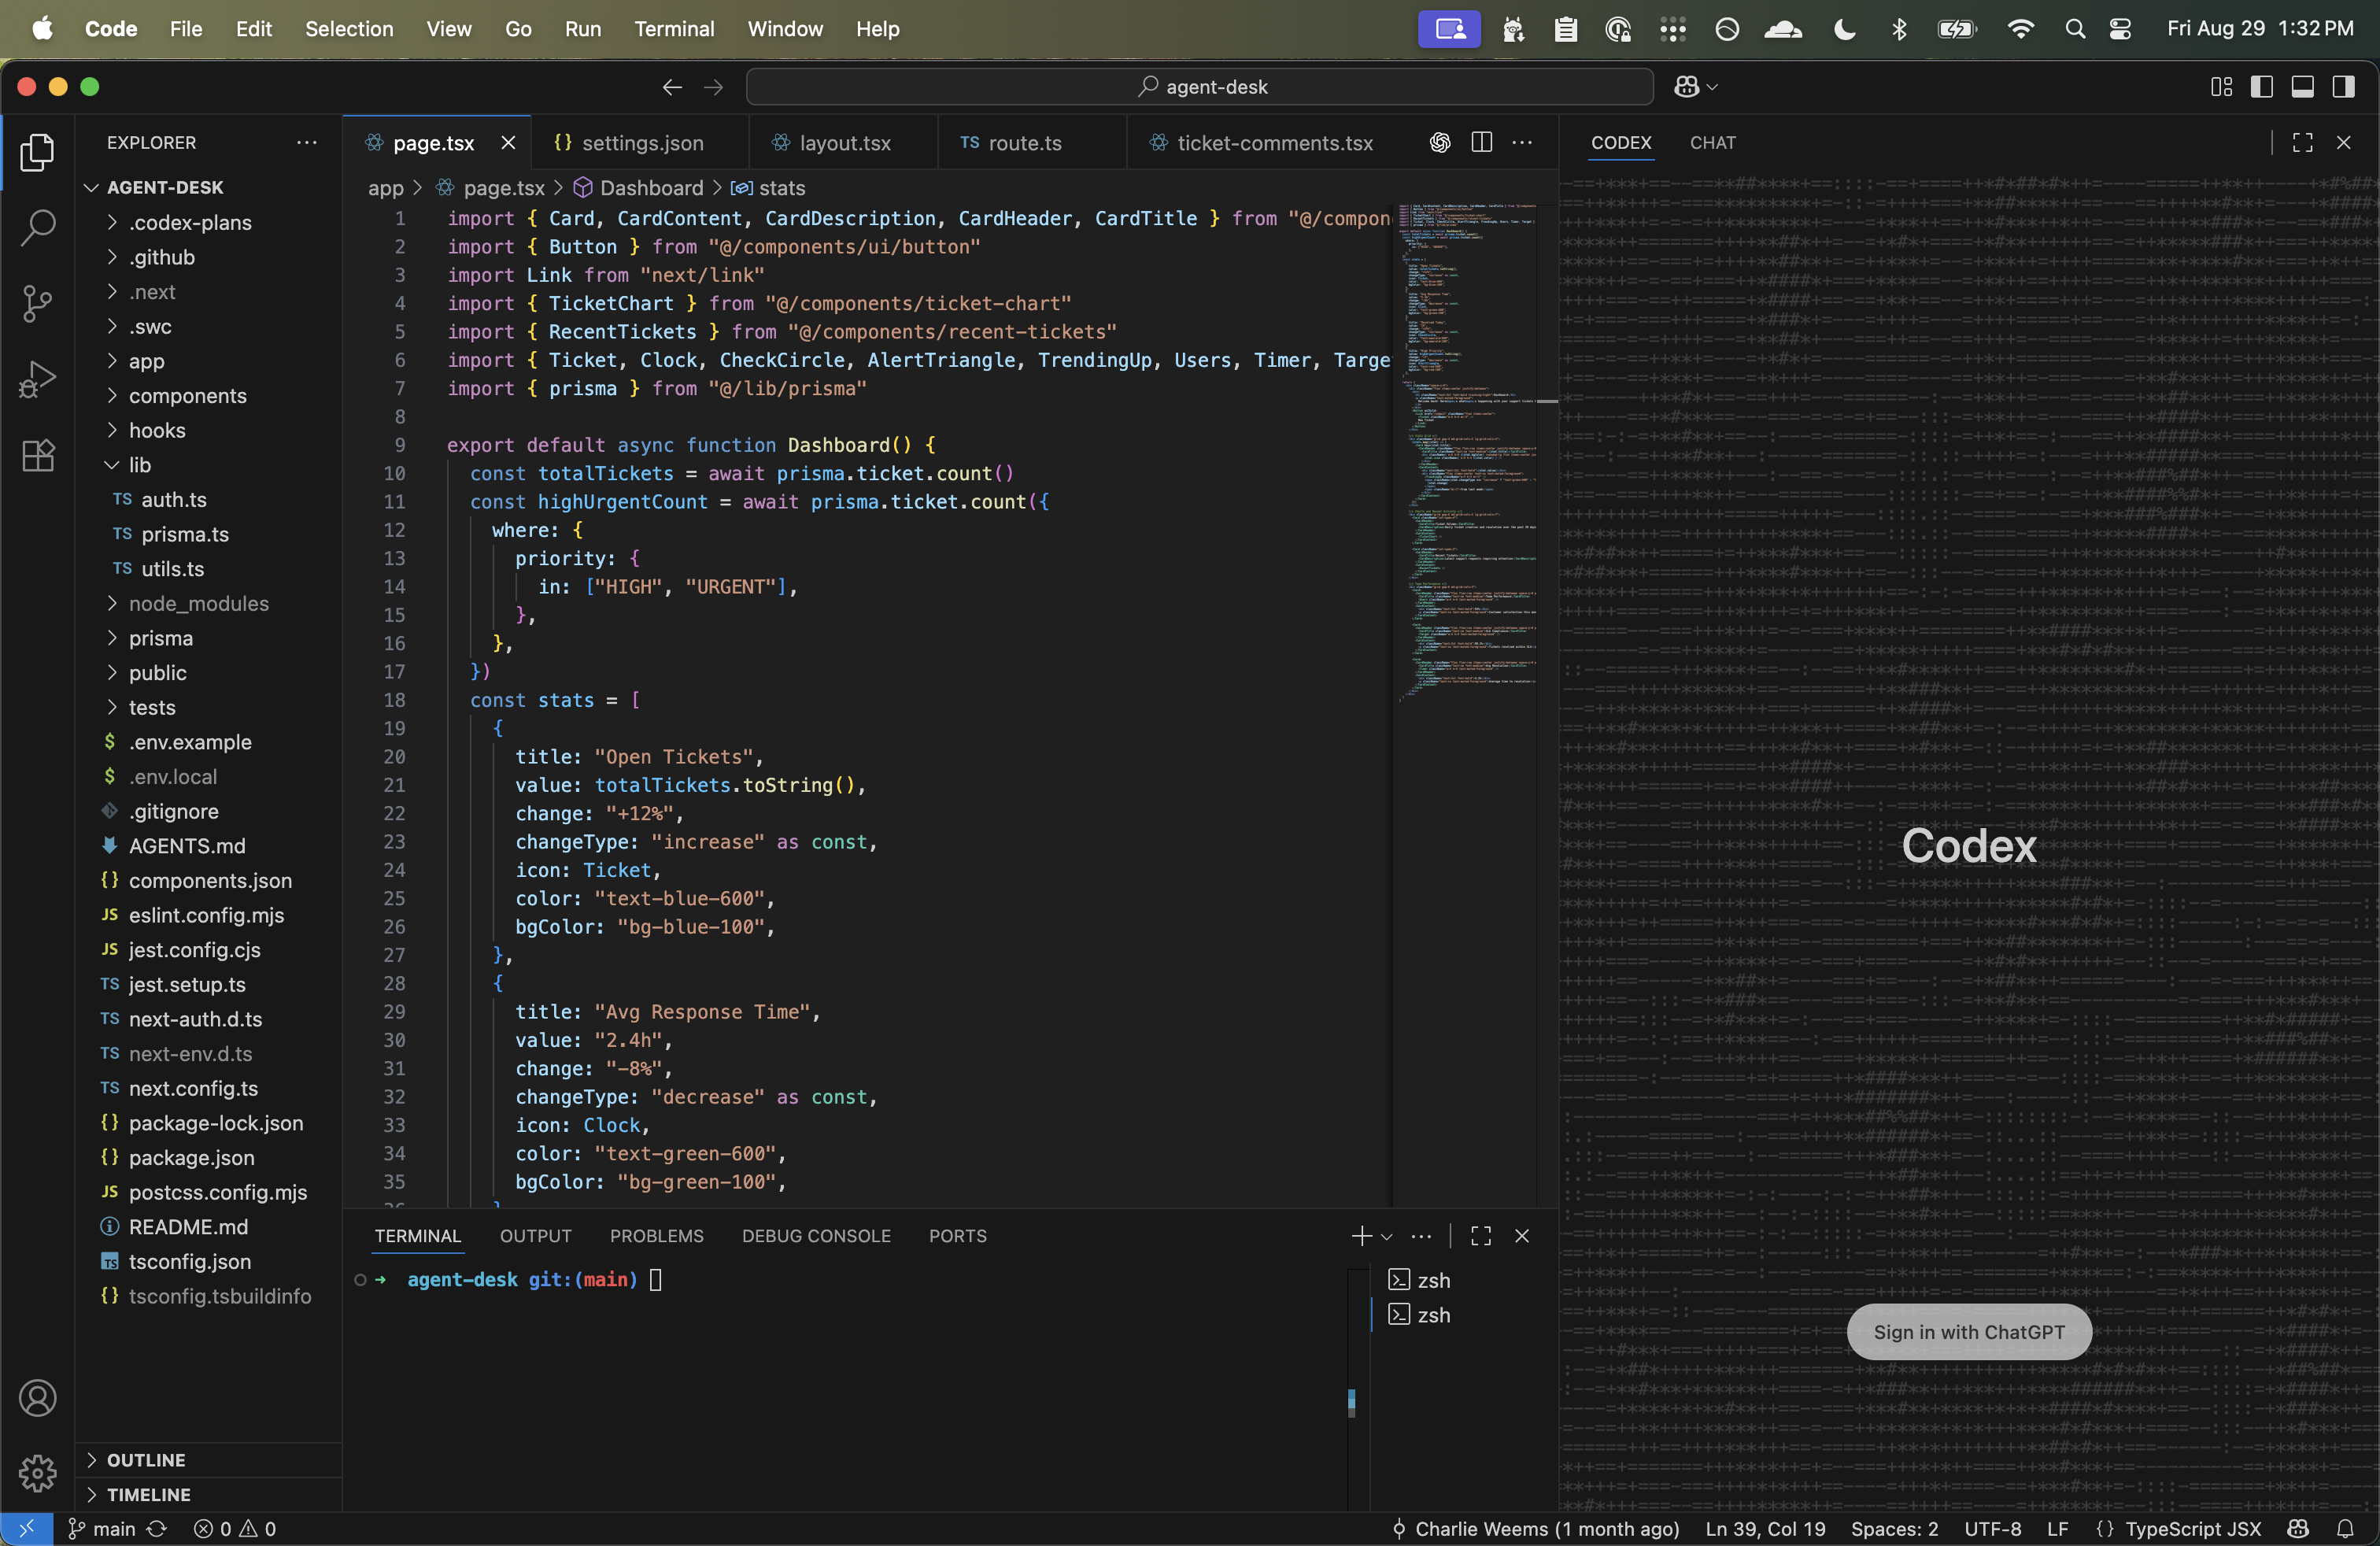Toggle the primary side bar visibility
The image size is (2380, 1546).
pos(2261,87)
